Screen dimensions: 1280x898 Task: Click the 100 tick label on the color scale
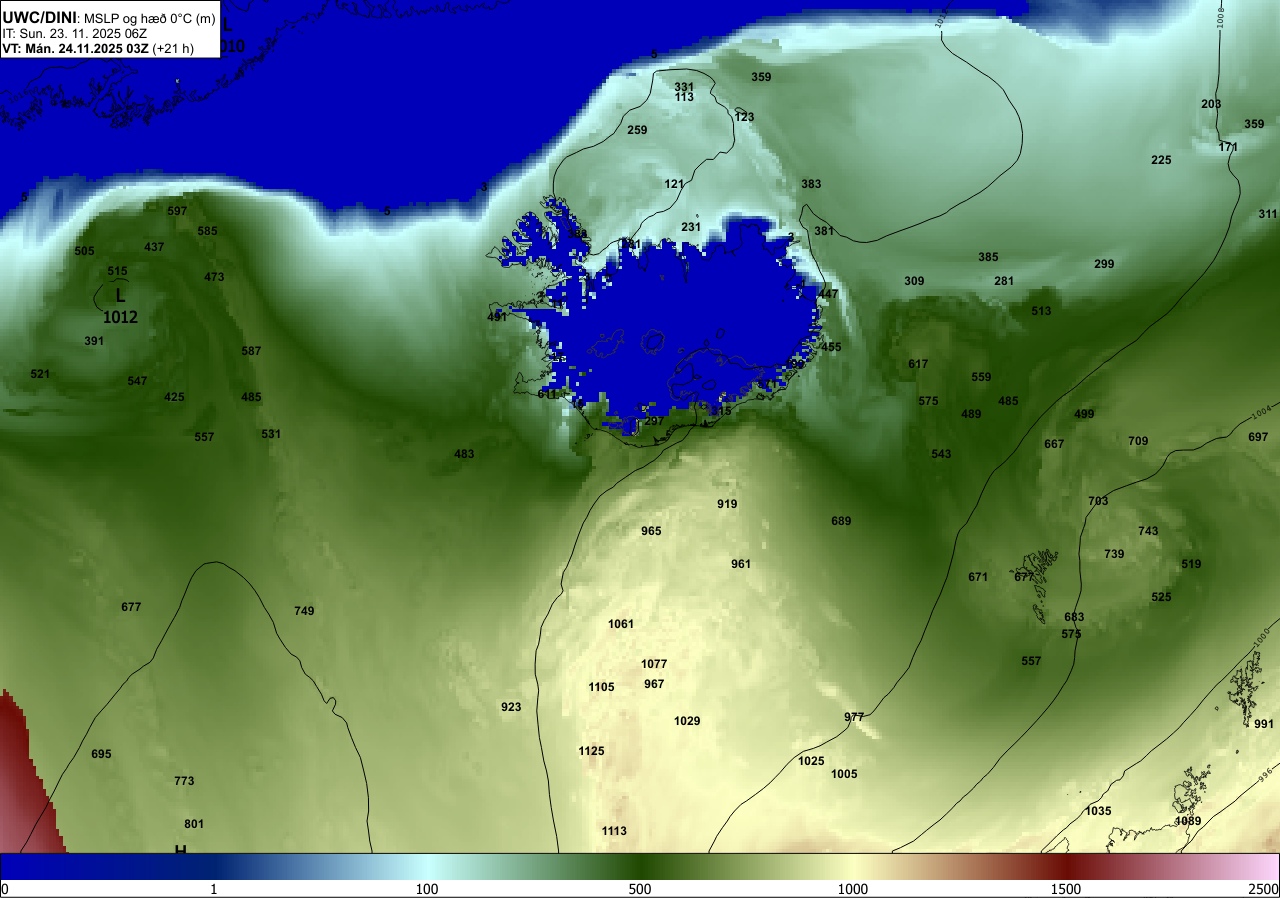coord(427,889)
